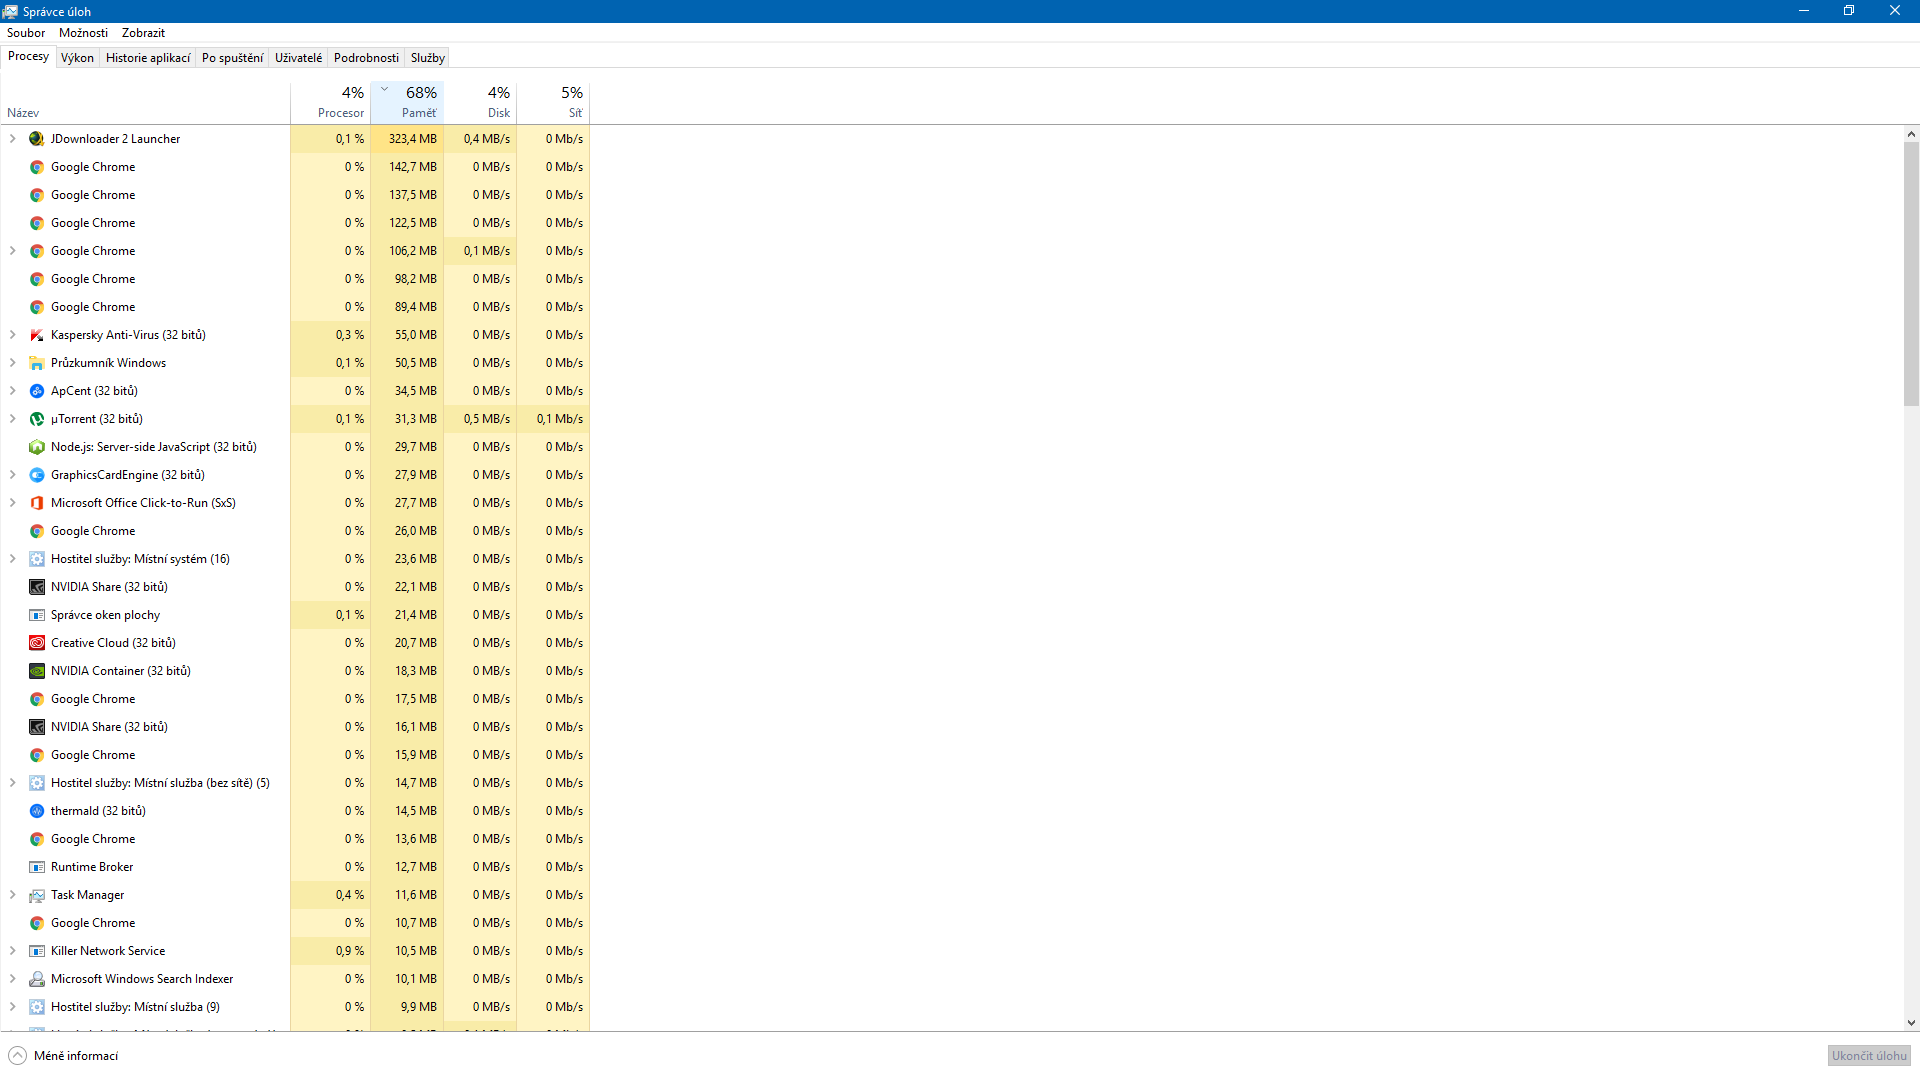Switch to the Podrobnosti tab
The height and width of the screenshot is (1080, 1920).
click(366, 58)
